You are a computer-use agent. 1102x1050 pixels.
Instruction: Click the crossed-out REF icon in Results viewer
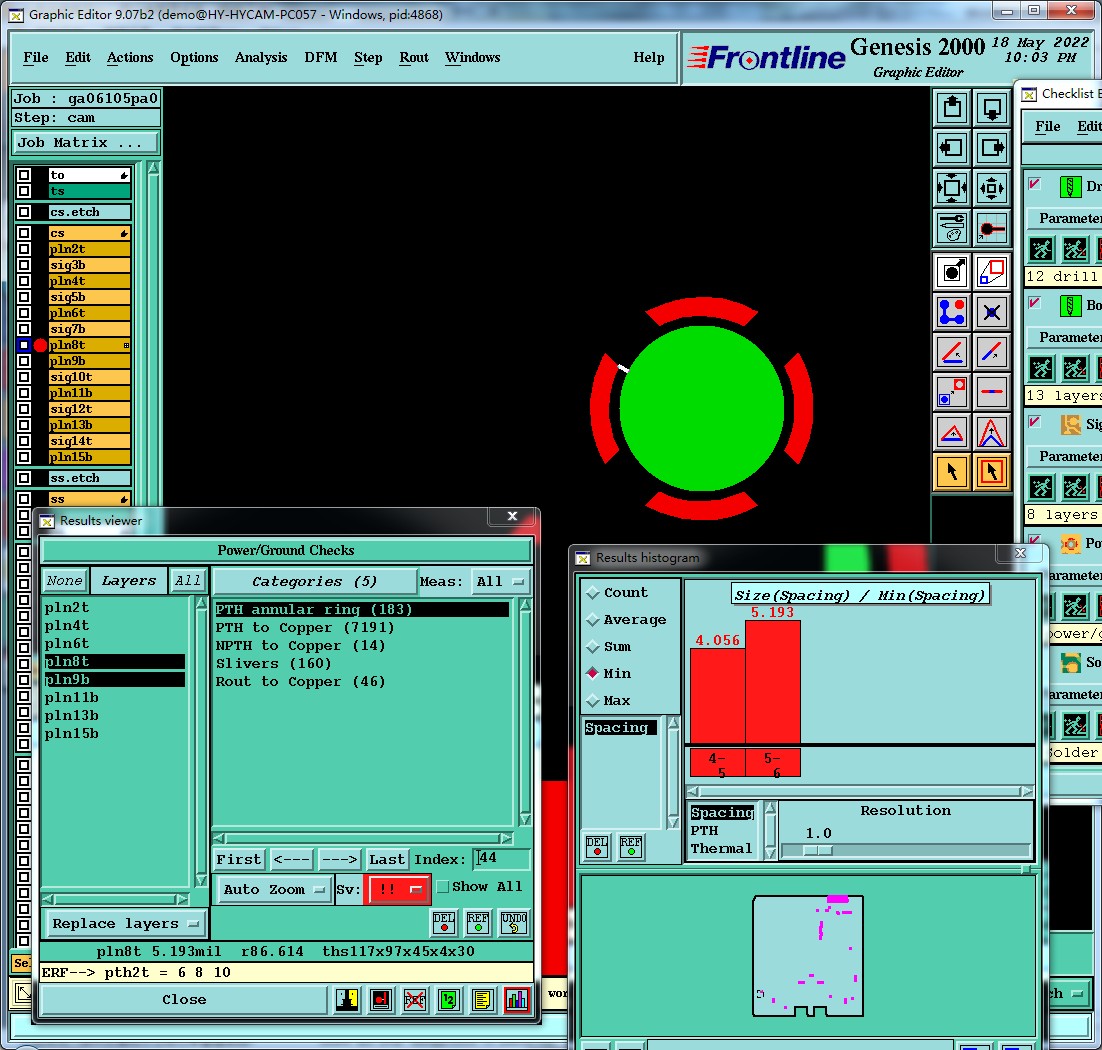click(x=415, y=999)
